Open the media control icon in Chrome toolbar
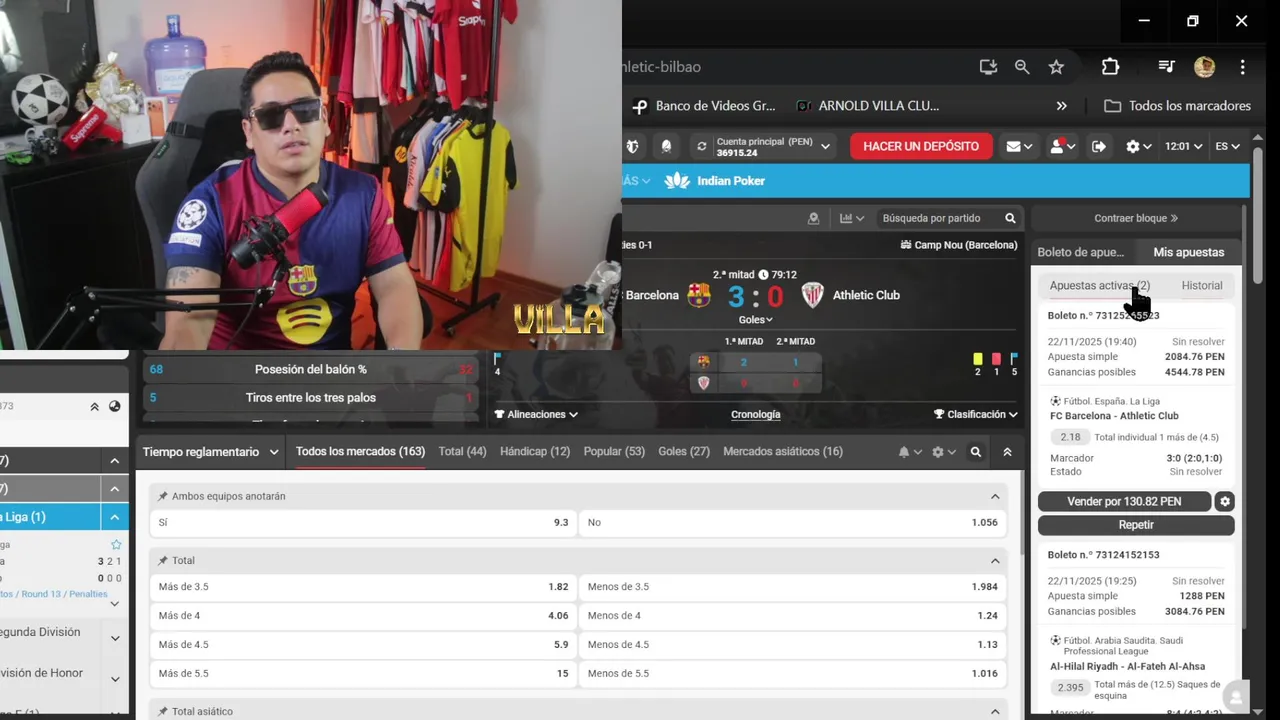 [x=1166, y=67]
